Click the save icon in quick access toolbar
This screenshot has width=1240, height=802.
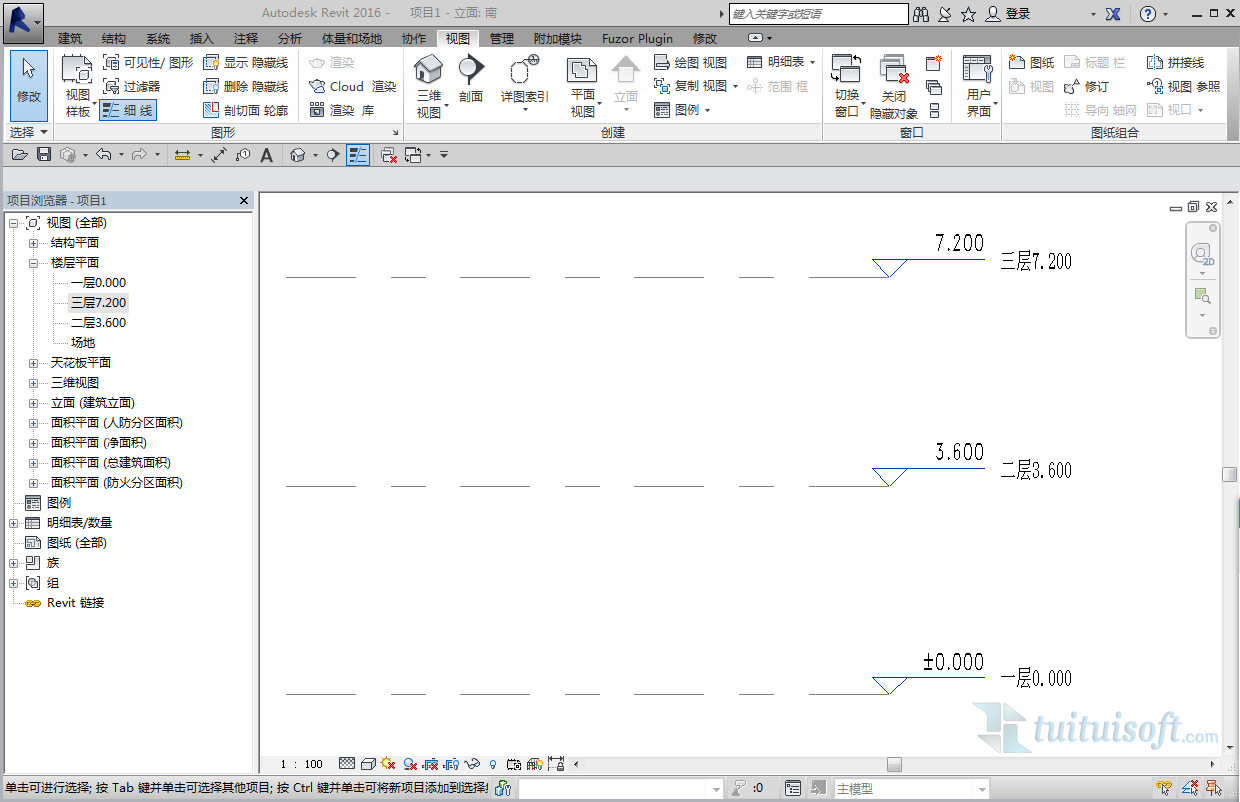pyautogui.click(x=44, y=155)
